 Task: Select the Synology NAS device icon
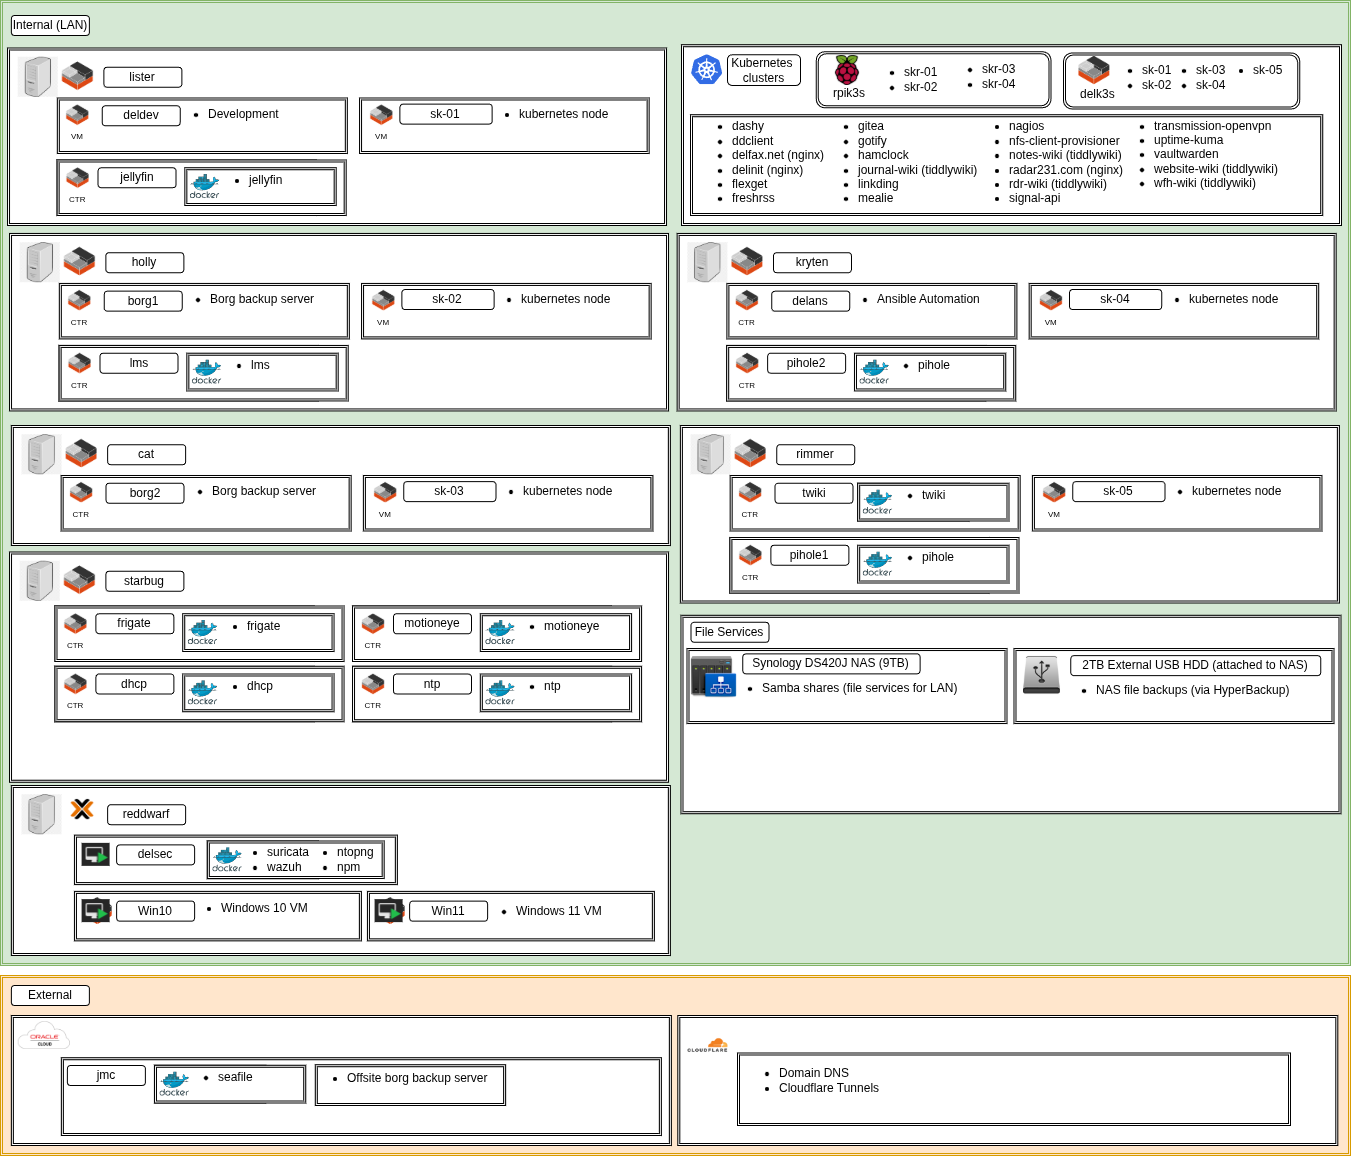[713, 676]
